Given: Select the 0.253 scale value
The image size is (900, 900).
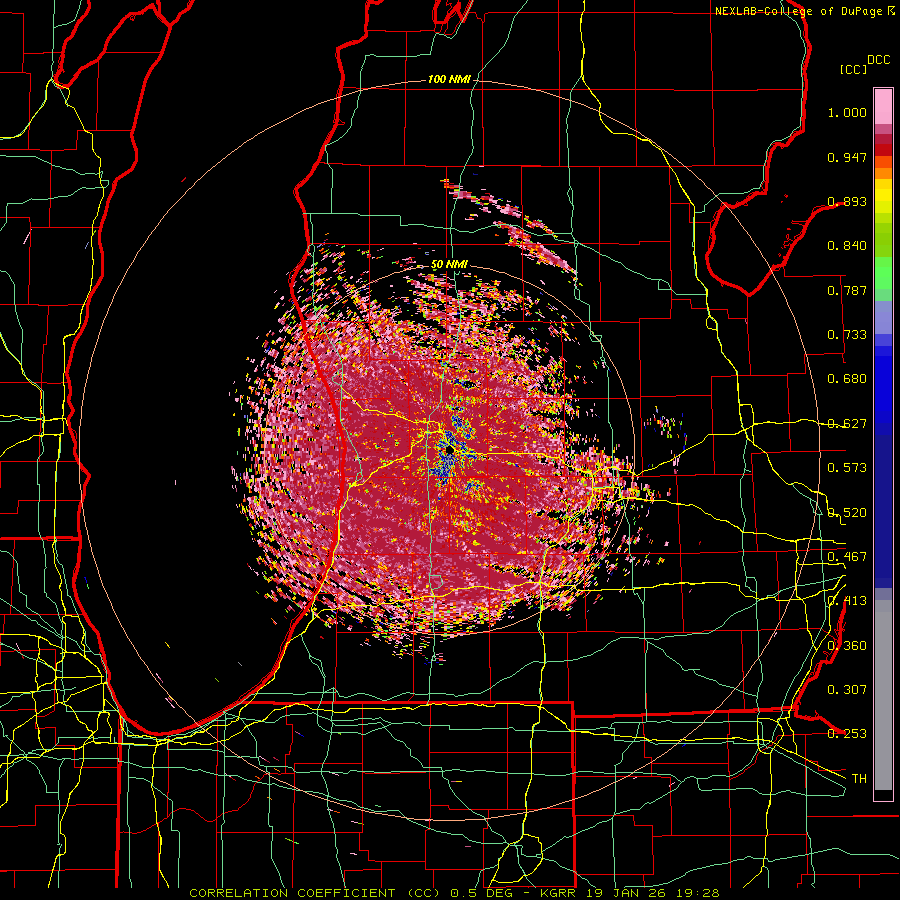Looking at the screenshot, I should coord(847,734).
